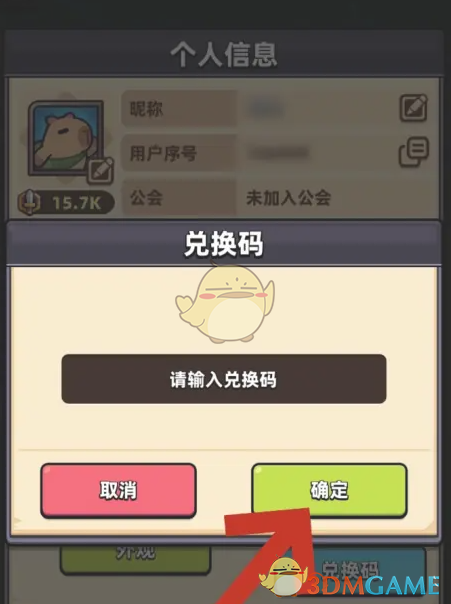This screenshot has height=604, width=451.
Task: Select the 用户序号 user number label
Action: tap(163, 153)
